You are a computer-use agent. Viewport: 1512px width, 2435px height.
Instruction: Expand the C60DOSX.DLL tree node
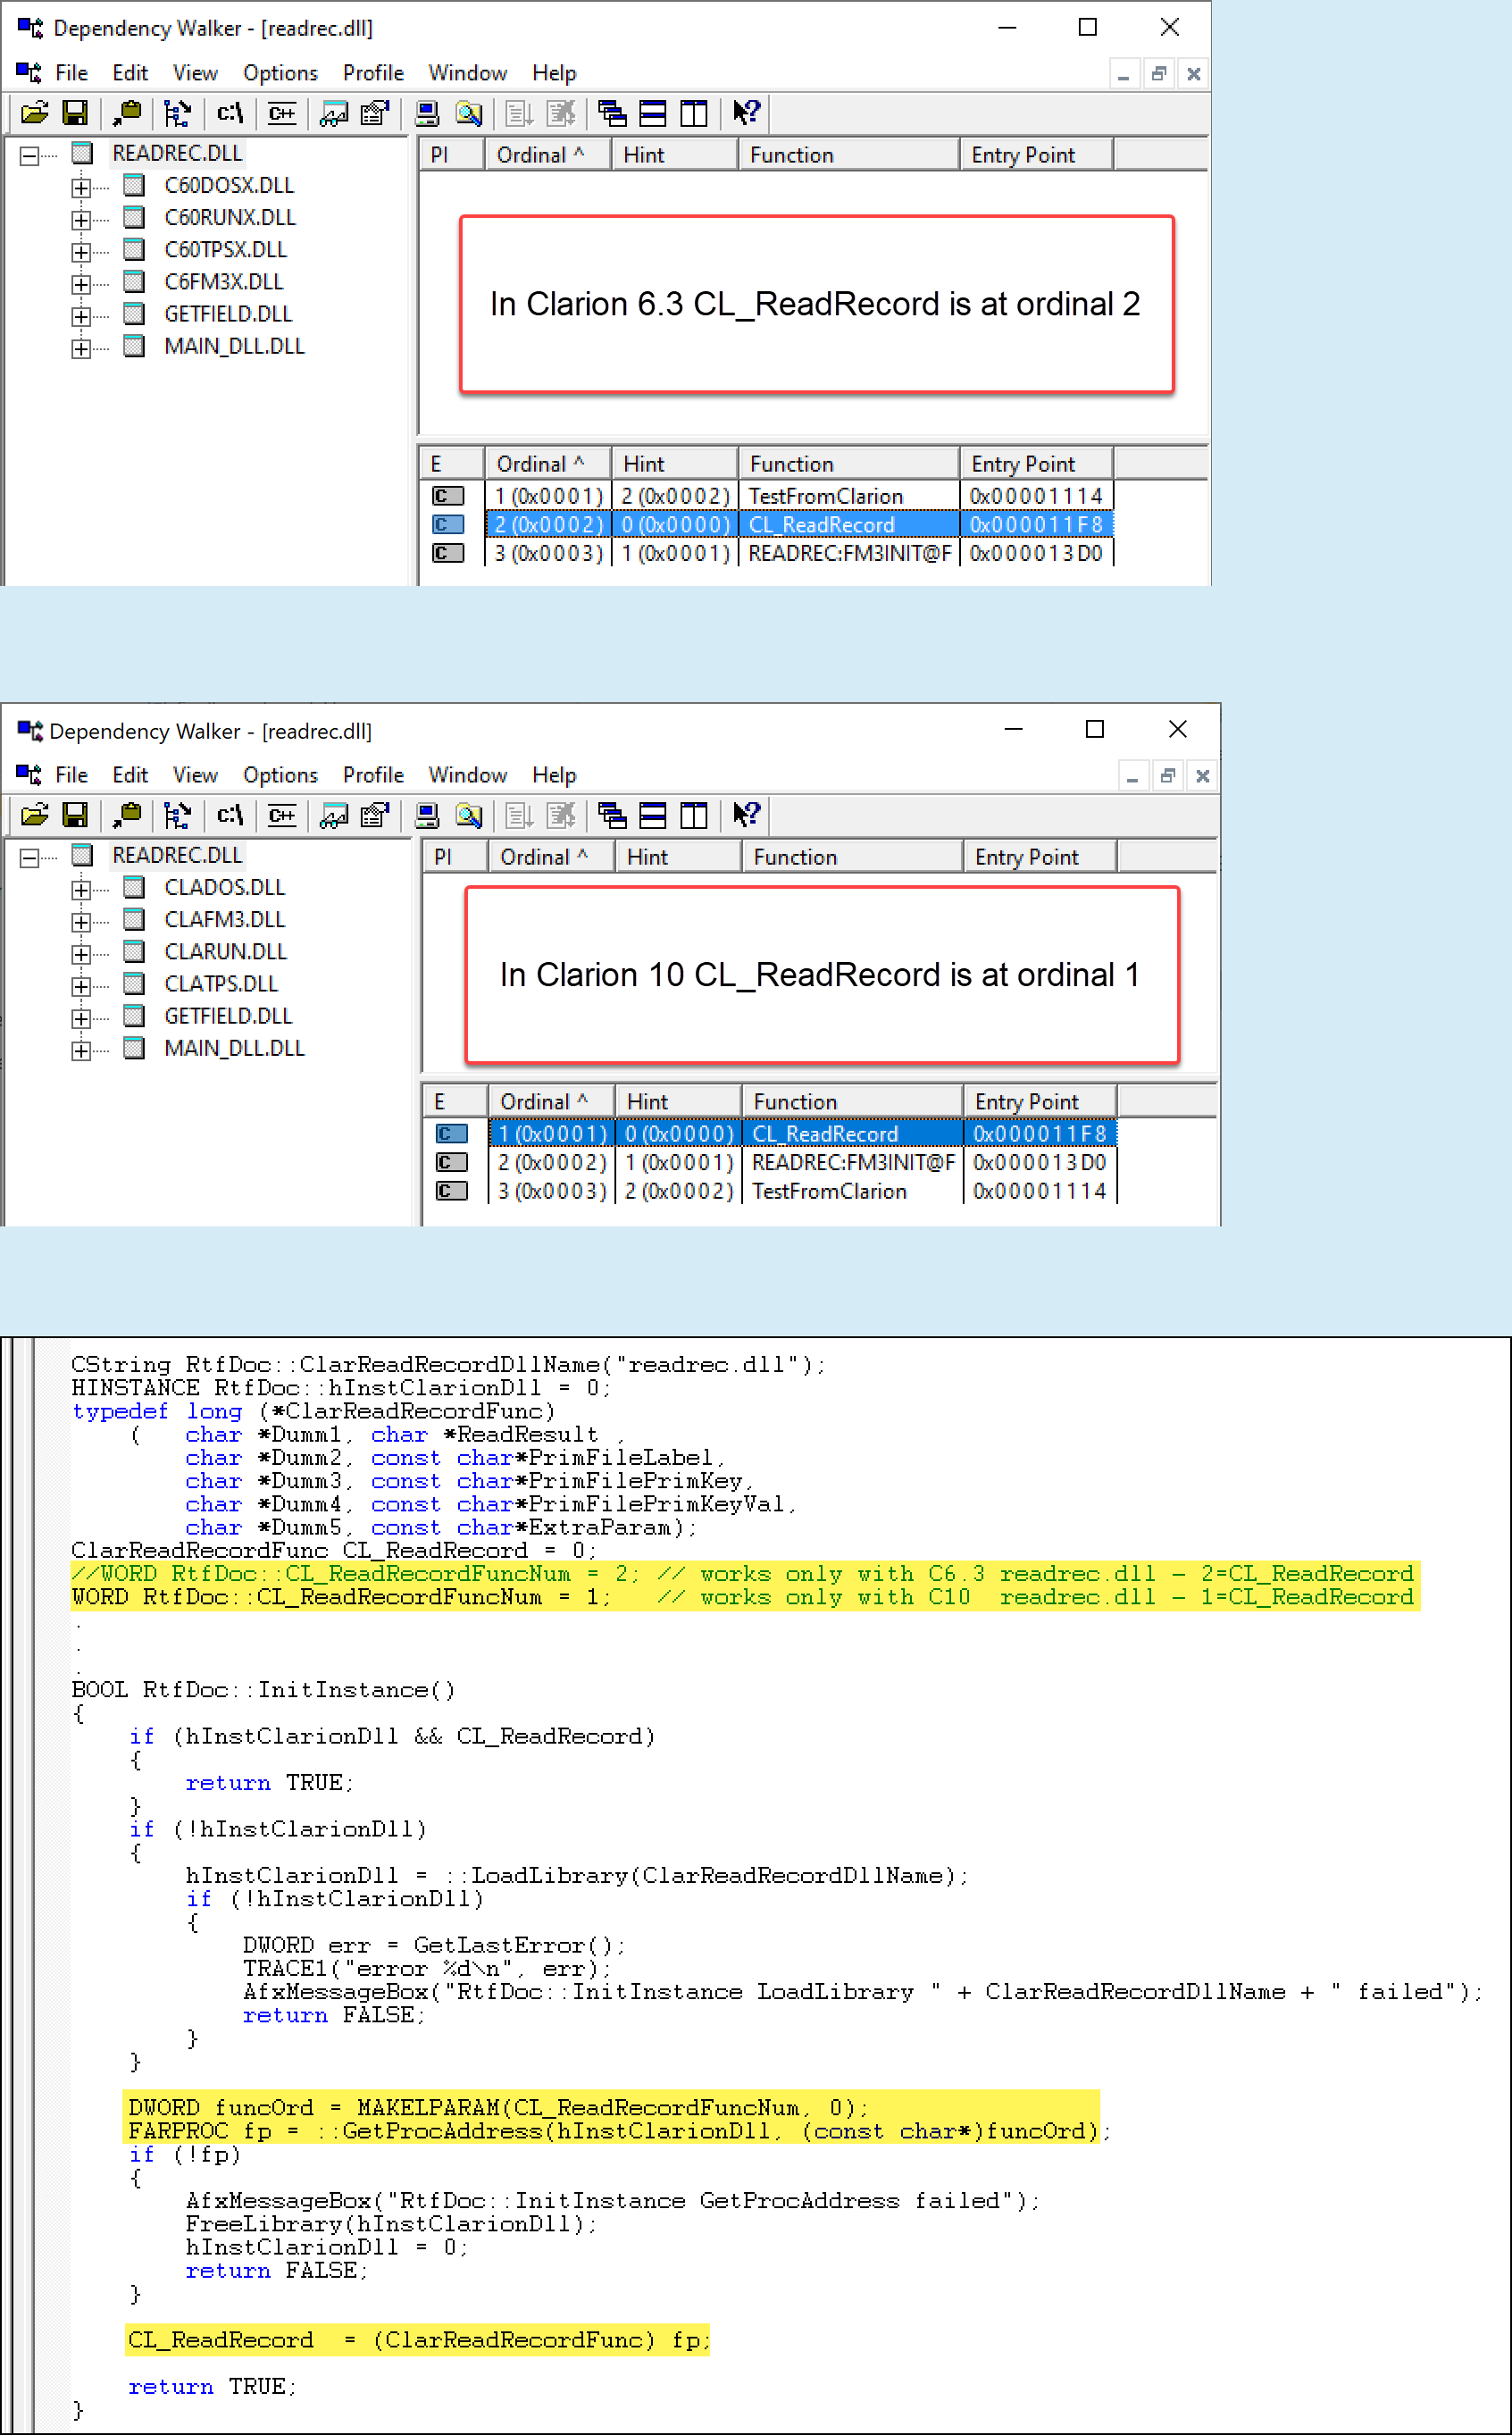pos(81,187)
